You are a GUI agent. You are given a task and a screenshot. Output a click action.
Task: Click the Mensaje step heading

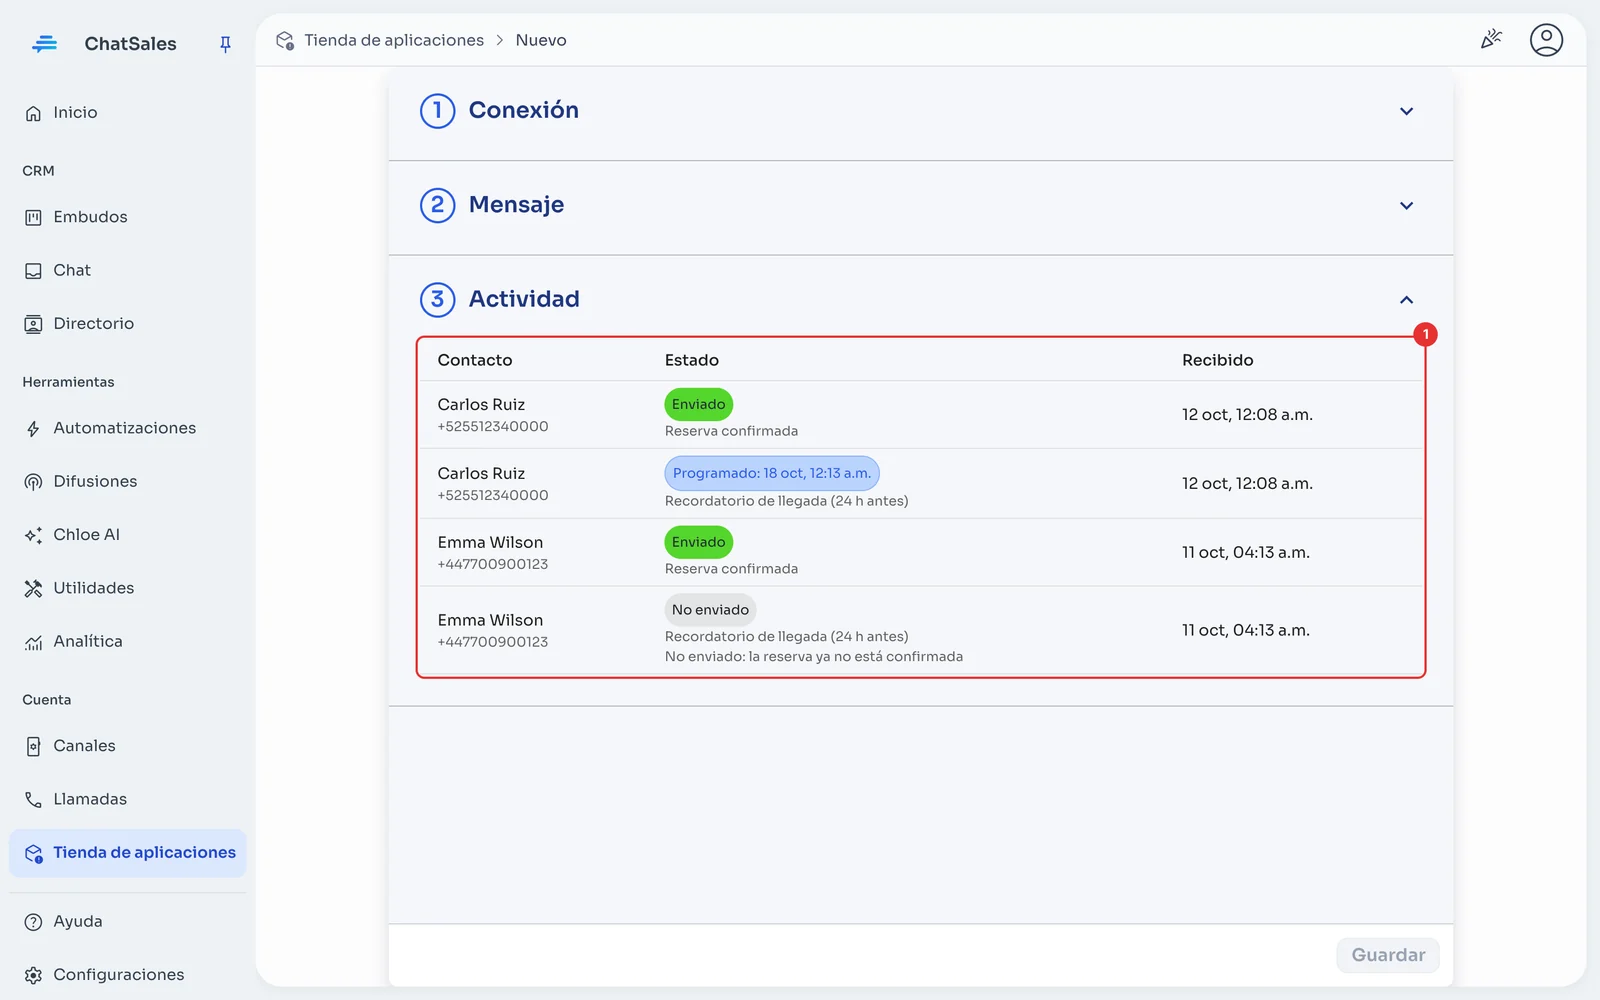coord(516,205)
